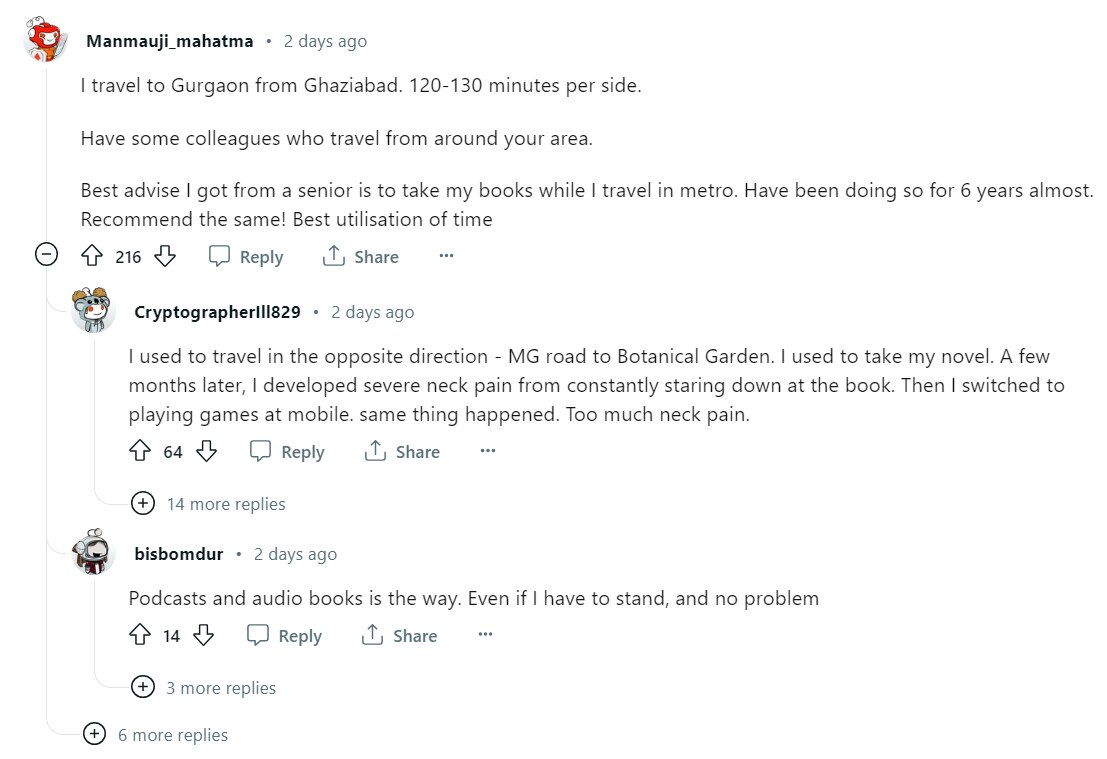Downvote CryptographerIll829's comment
This screenshot has width=1107, height=759.
pyautogui.click(x=207, y=452)
